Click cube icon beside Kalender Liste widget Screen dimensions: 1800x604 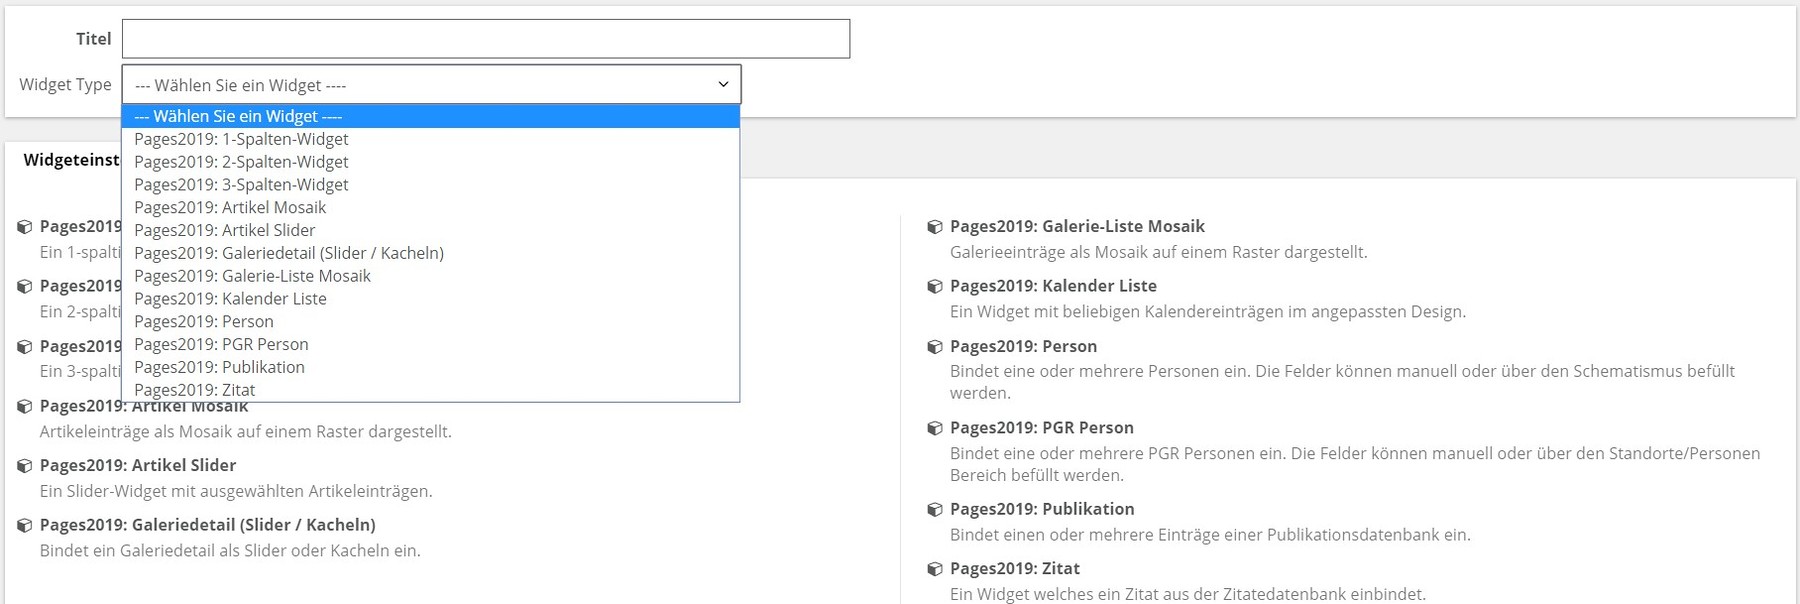click(935, 286)
